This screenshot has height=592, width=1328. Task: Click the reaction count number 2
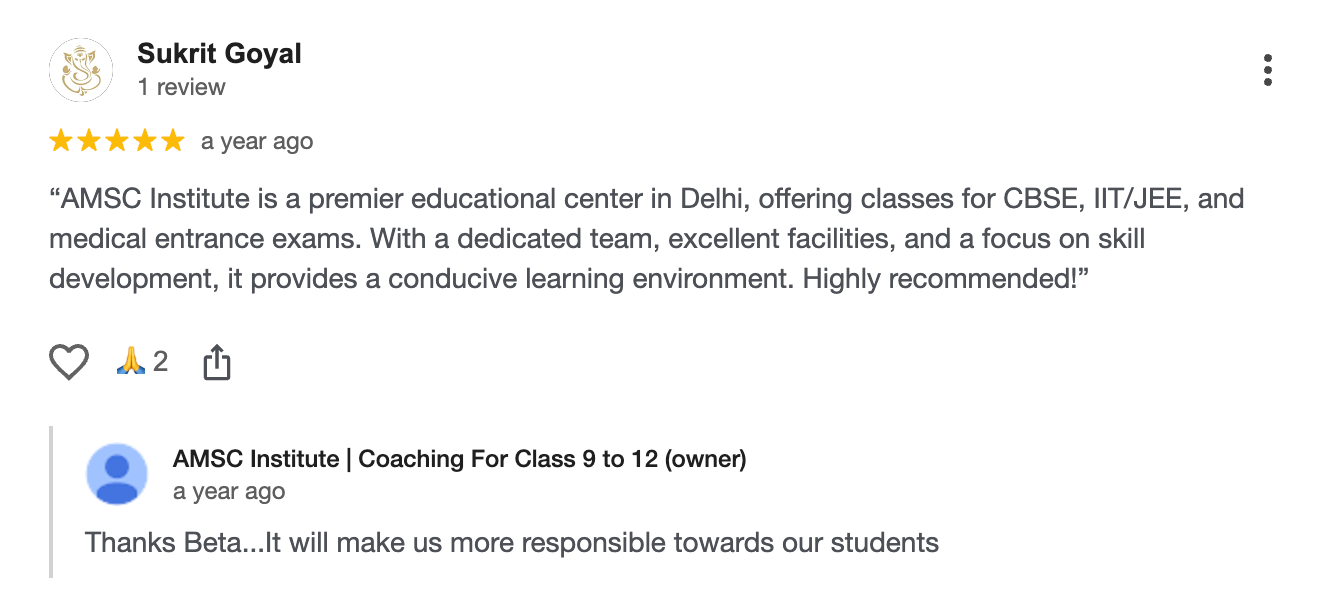161,362
